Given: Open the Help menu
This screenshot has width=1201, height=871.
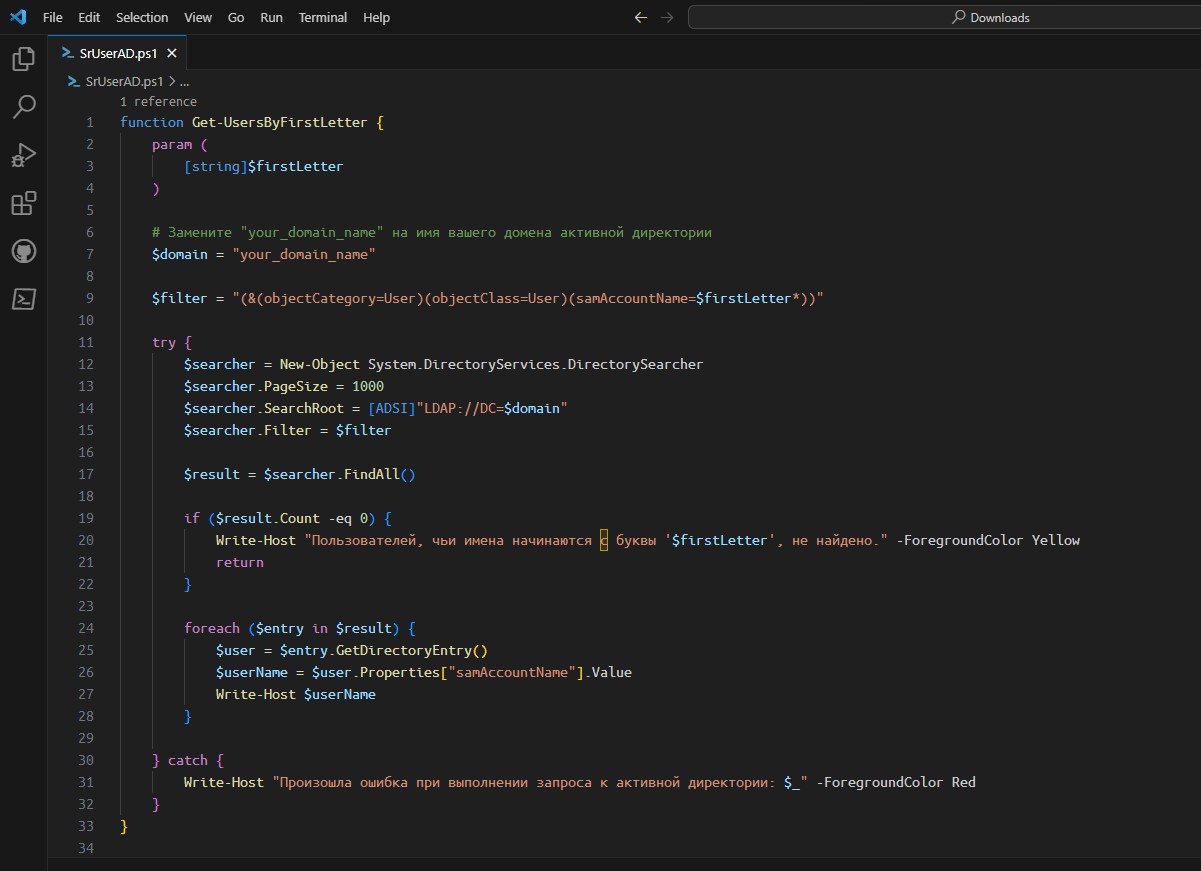Looking at the screenshot, I should pyautogui.click(x=376, y=17).
